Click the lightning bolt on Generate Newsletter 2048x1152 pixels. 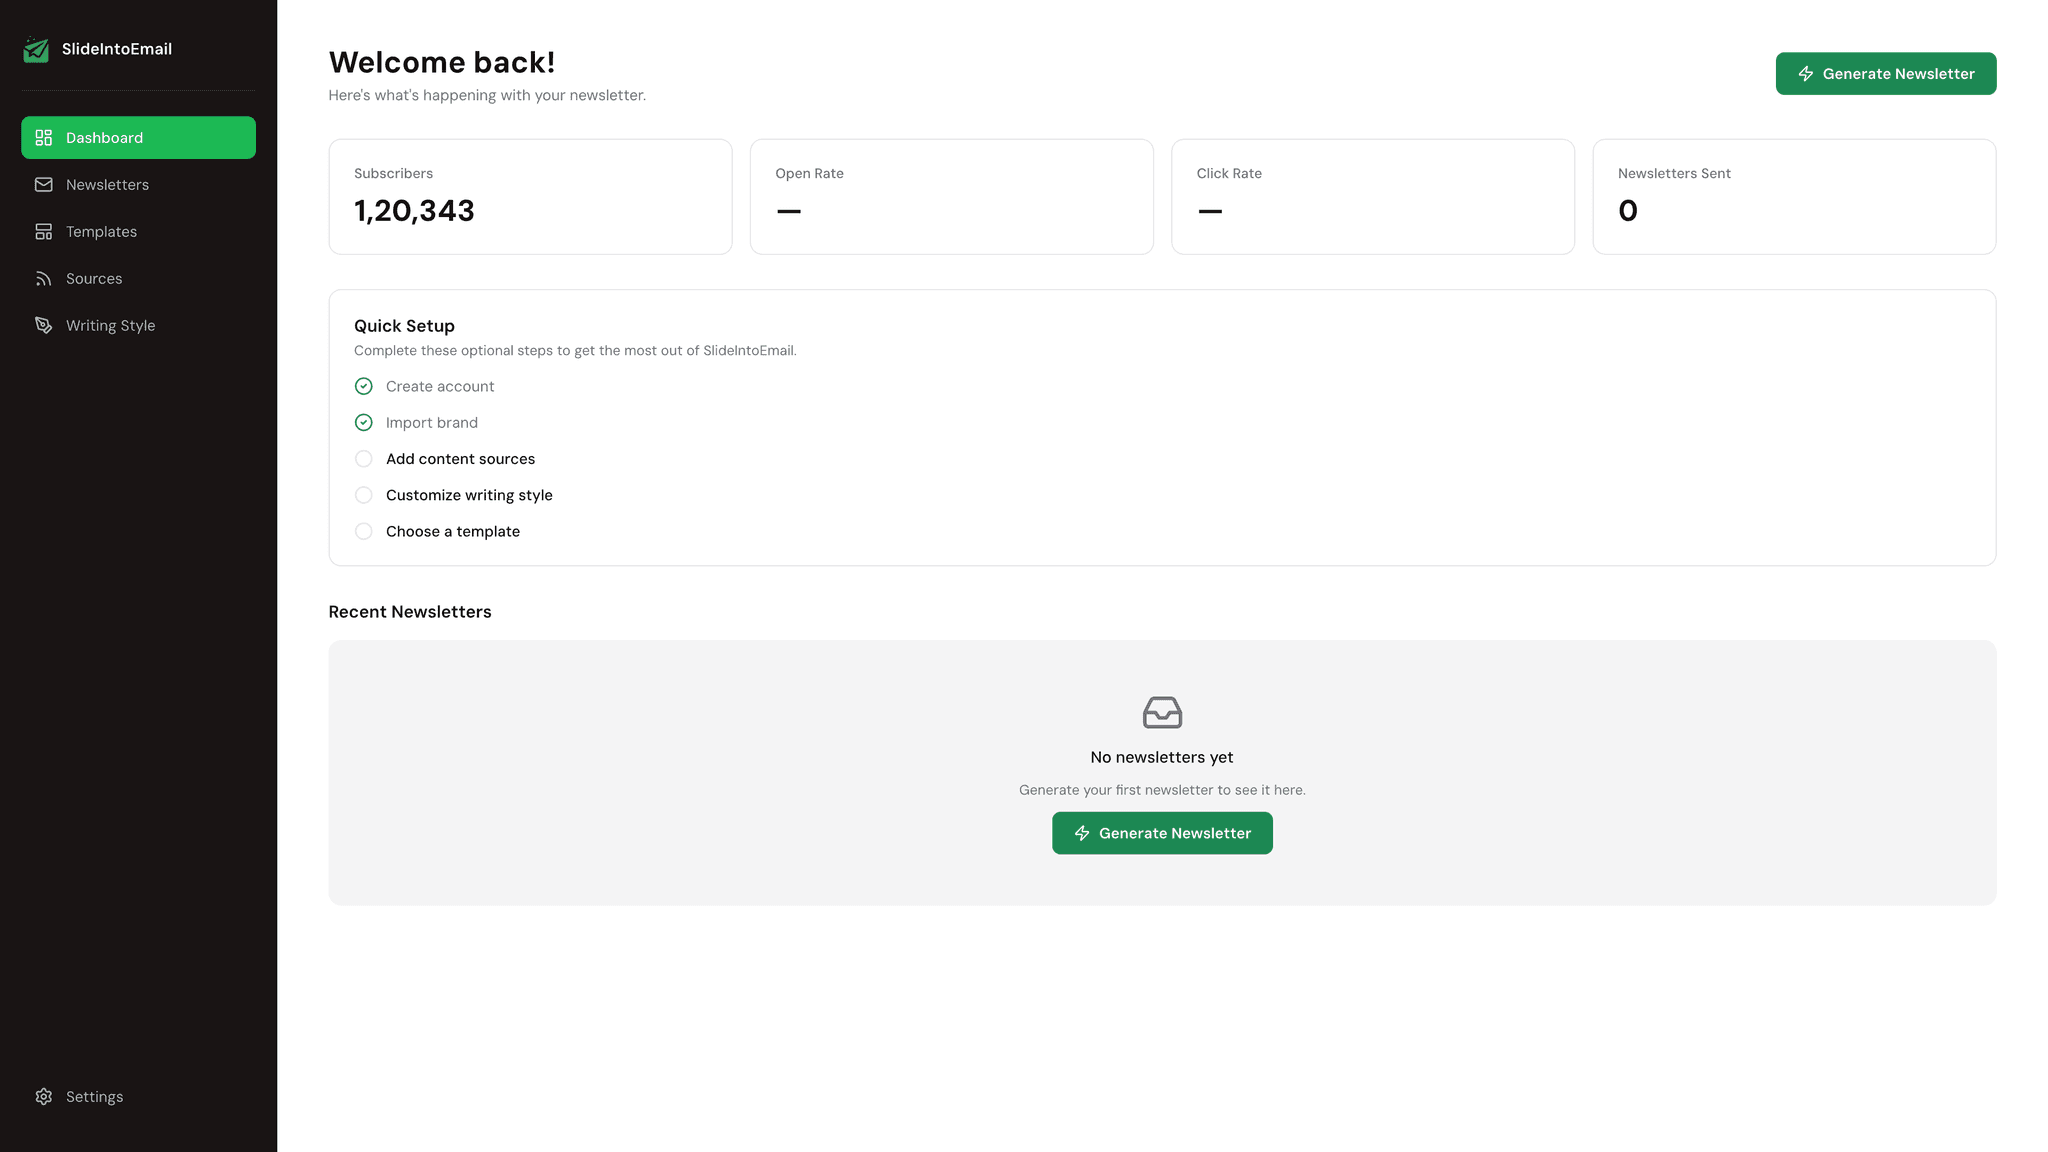click(x=1806, y=73)
